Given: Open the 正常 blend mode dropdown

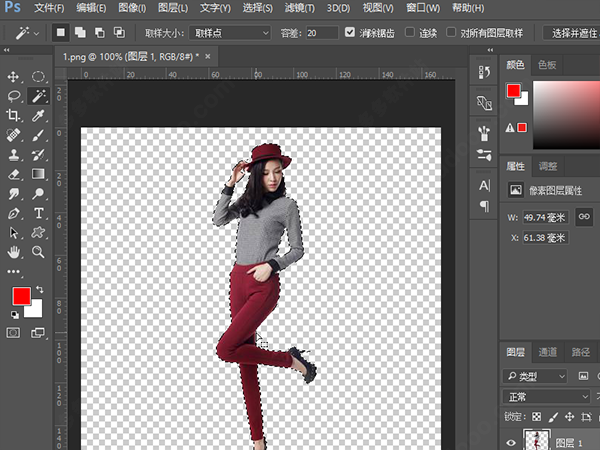Looking at the screenshot, I should pos(546,397).
